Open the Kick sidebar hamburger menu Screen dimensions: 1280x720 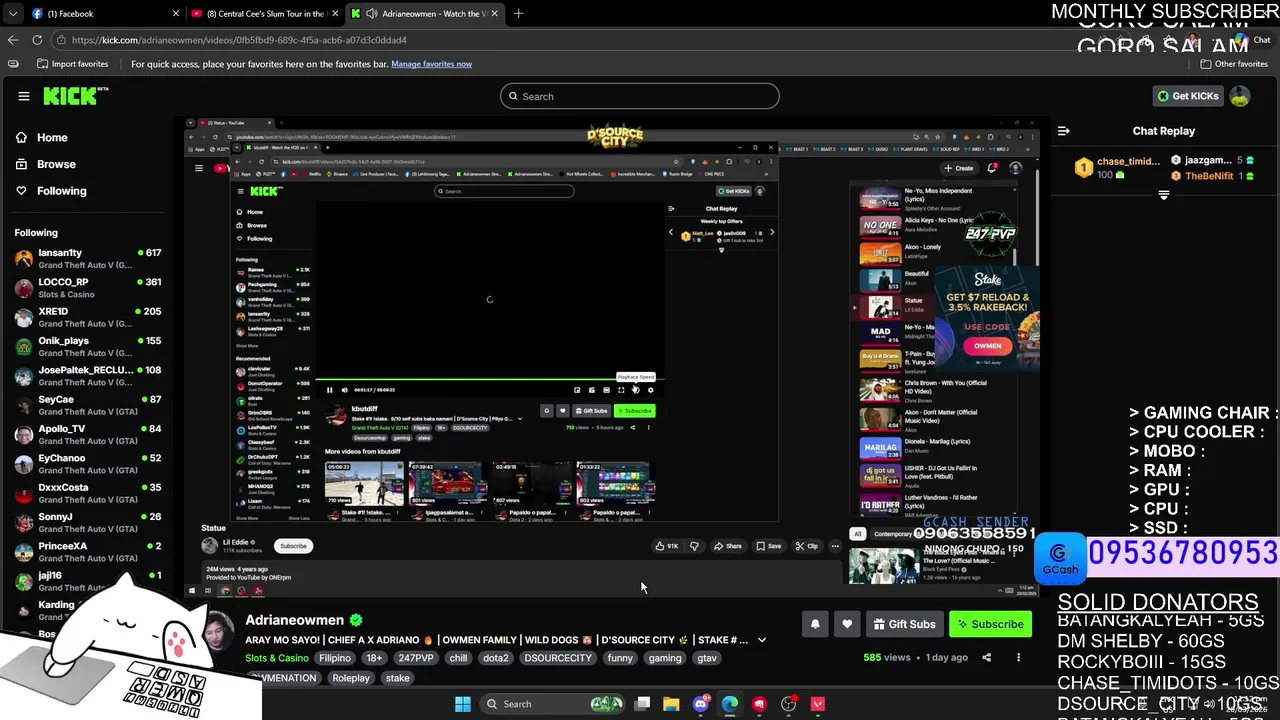click(x=24, y=96)
